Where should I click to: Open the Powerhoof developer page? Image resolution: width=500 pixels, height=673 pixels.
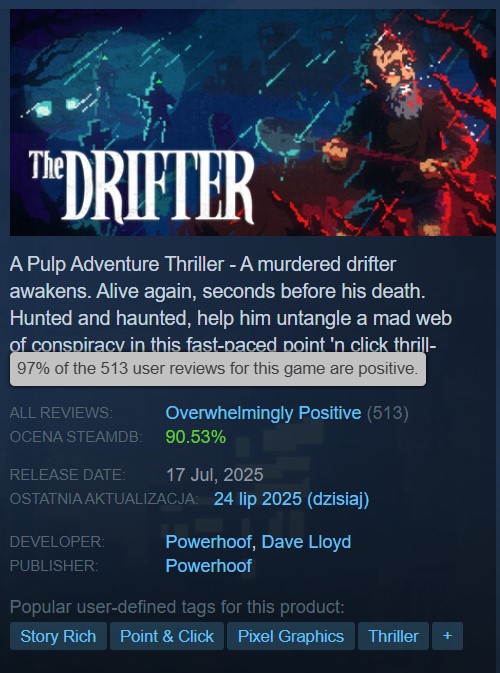pyautogui.click(x=209, y=542)
